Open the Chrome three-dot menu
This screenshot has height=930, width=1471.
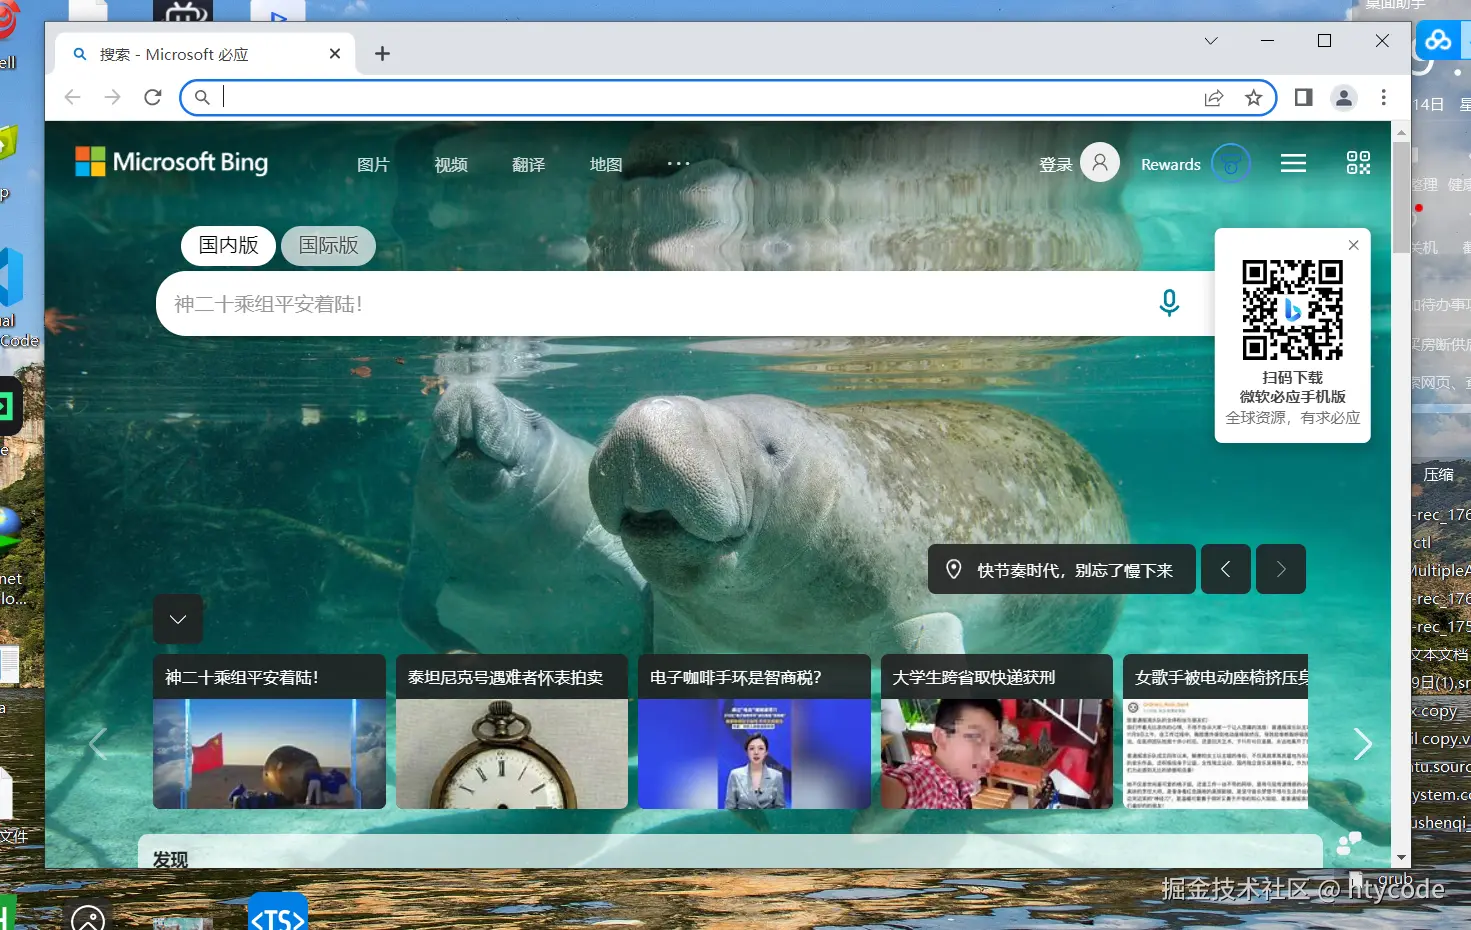pyautogui.click(x=1383, y=97)
